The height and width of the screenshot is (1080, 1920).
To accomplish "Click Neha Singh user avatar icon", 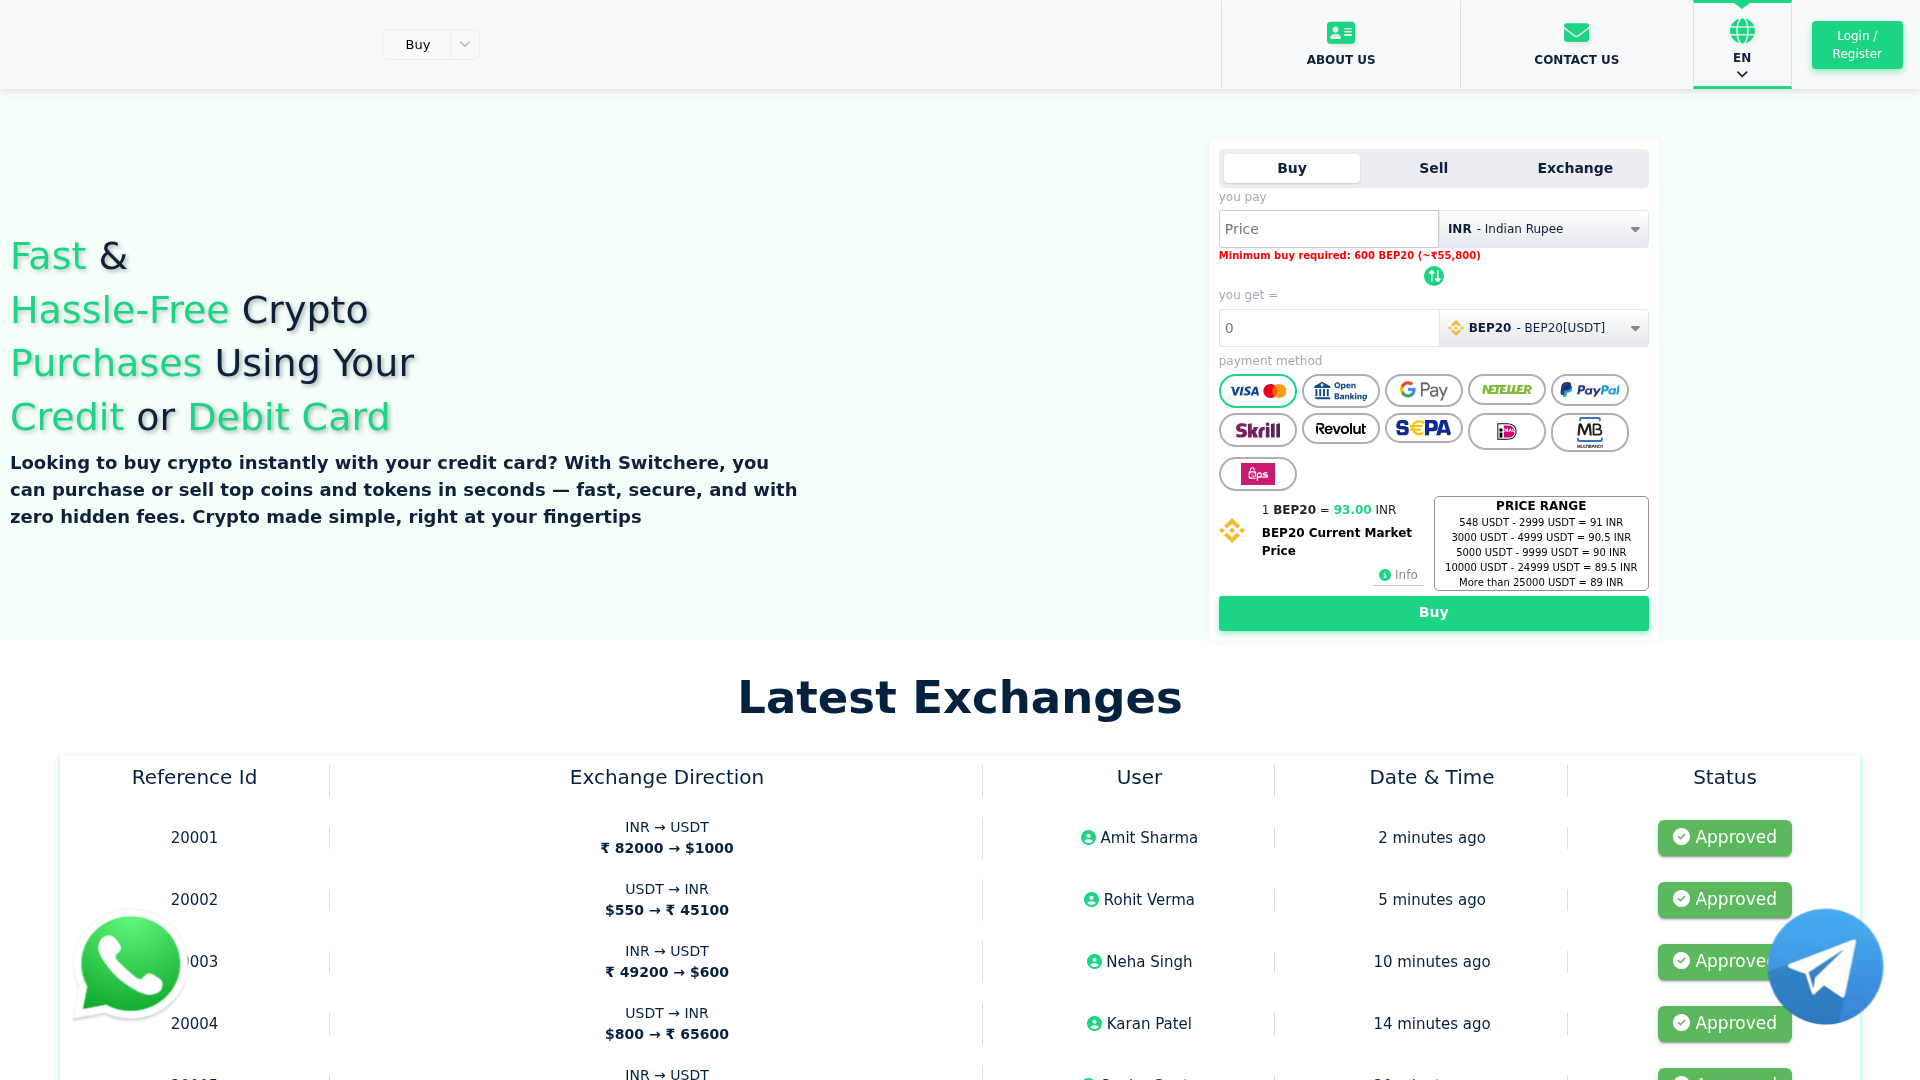I will [1094, 962].
